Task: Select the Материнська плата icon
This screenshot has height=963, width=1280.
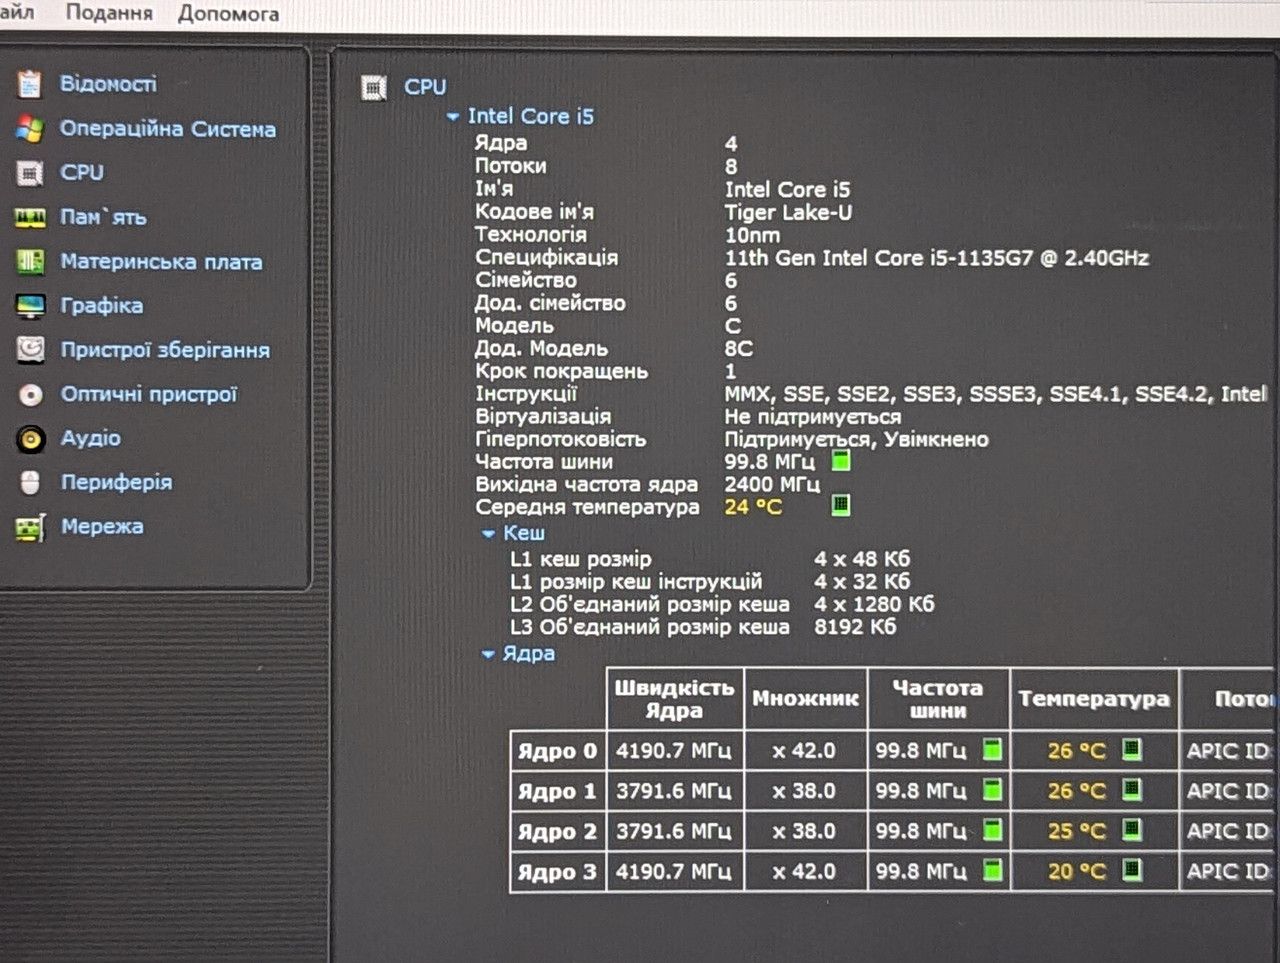Action: click(x=30, y=262)
